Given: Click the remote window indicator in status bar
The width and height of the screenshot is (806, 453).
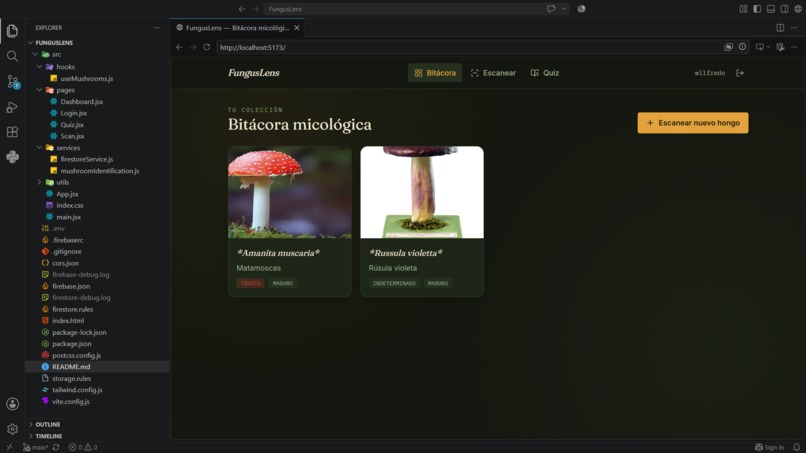Looking at the screenshot, I should [9, 447].
